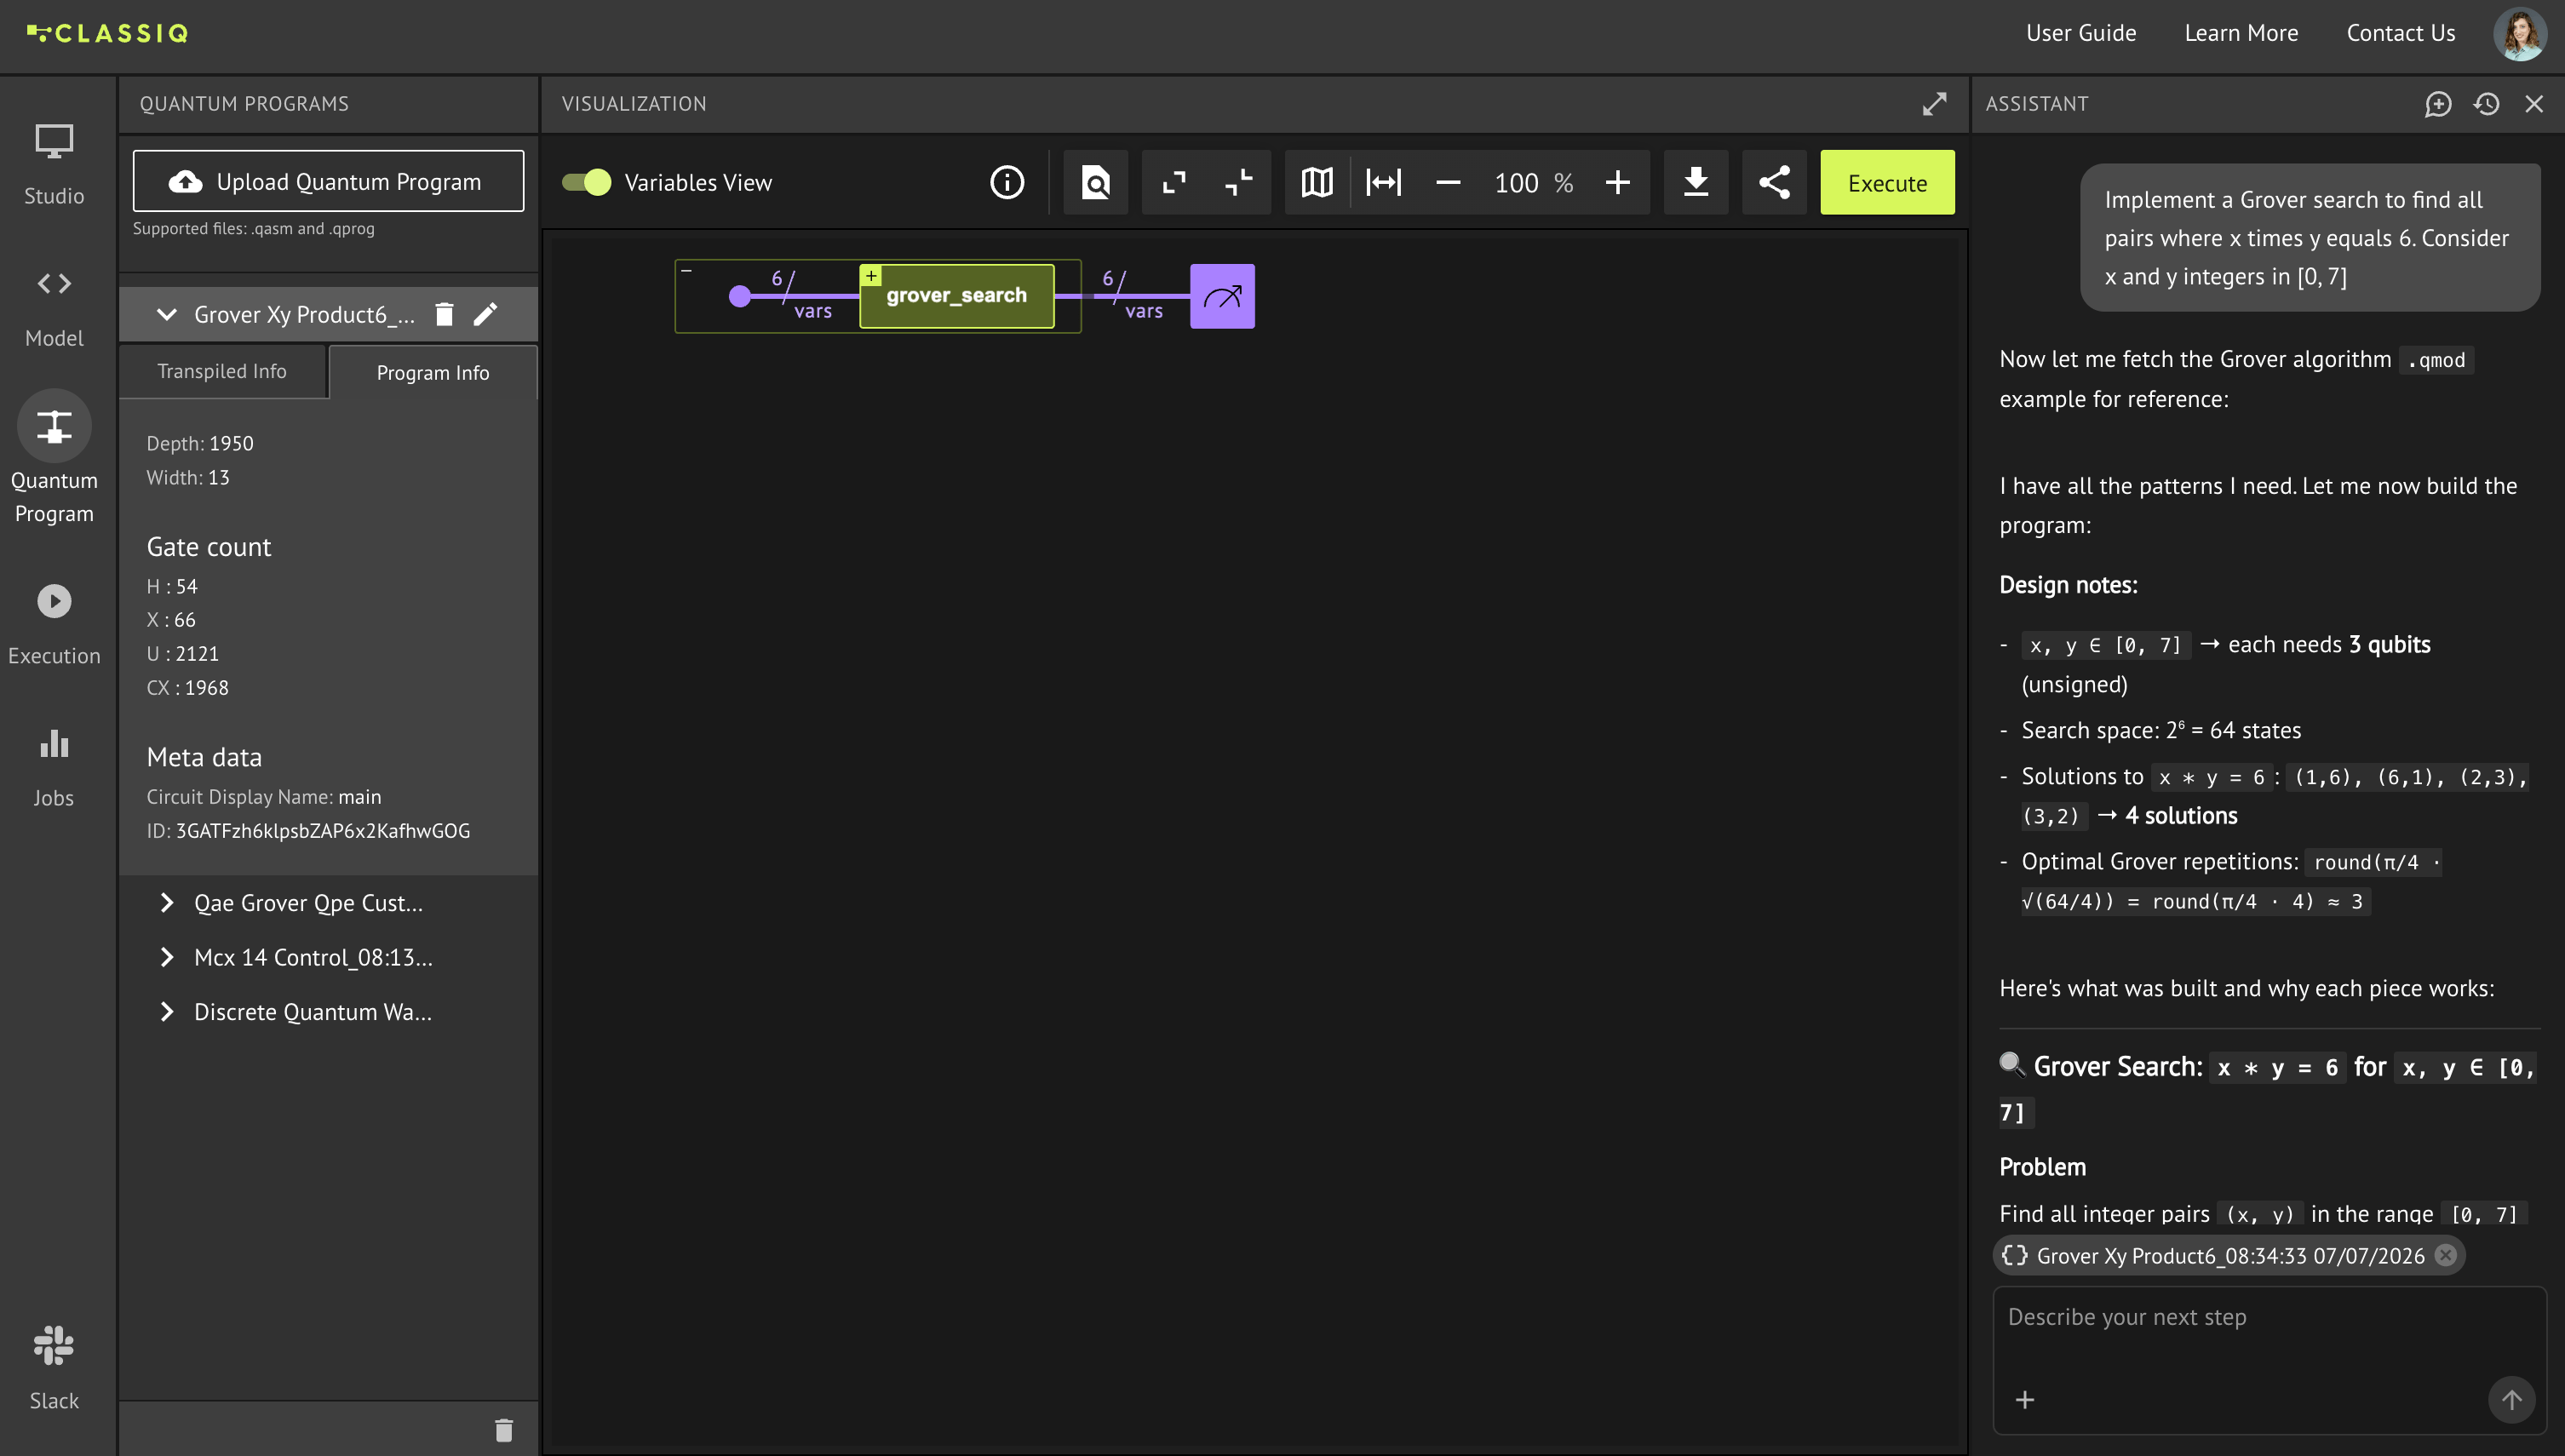The width and height of the screenshot is (2565, 1456).
Task: Click the 100 % zoom value
Action: tap(1533, 183)
